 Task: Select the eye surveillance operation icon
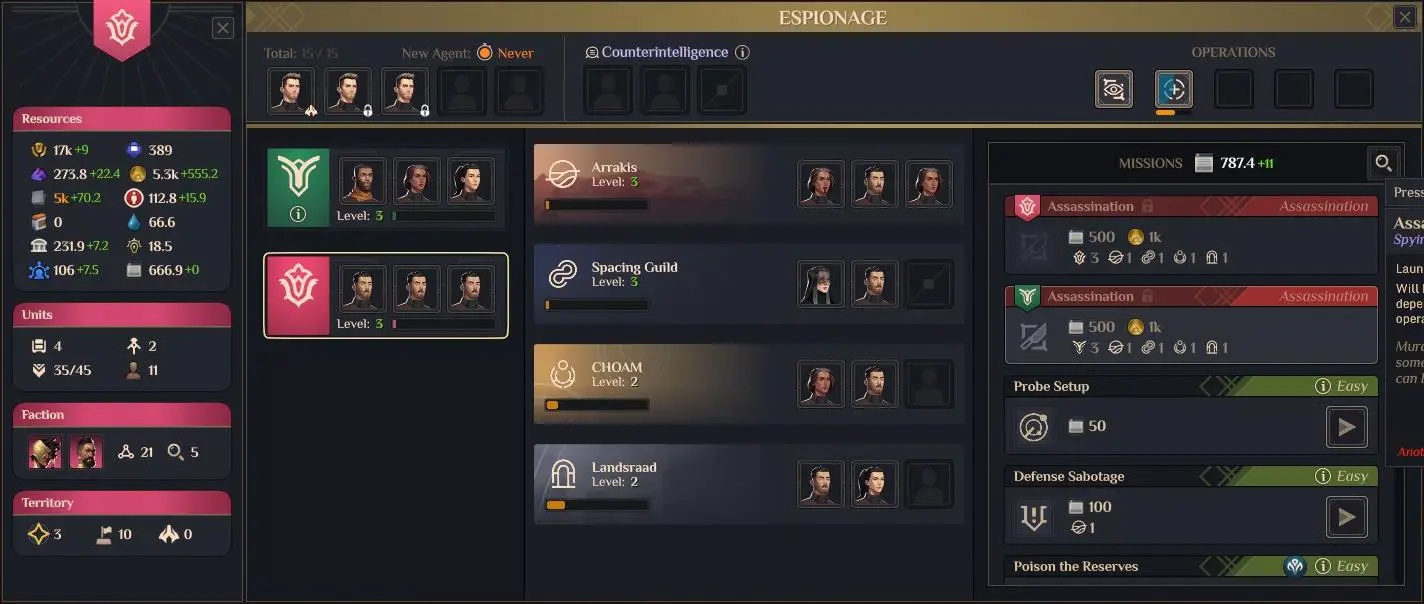[1114, 89]
